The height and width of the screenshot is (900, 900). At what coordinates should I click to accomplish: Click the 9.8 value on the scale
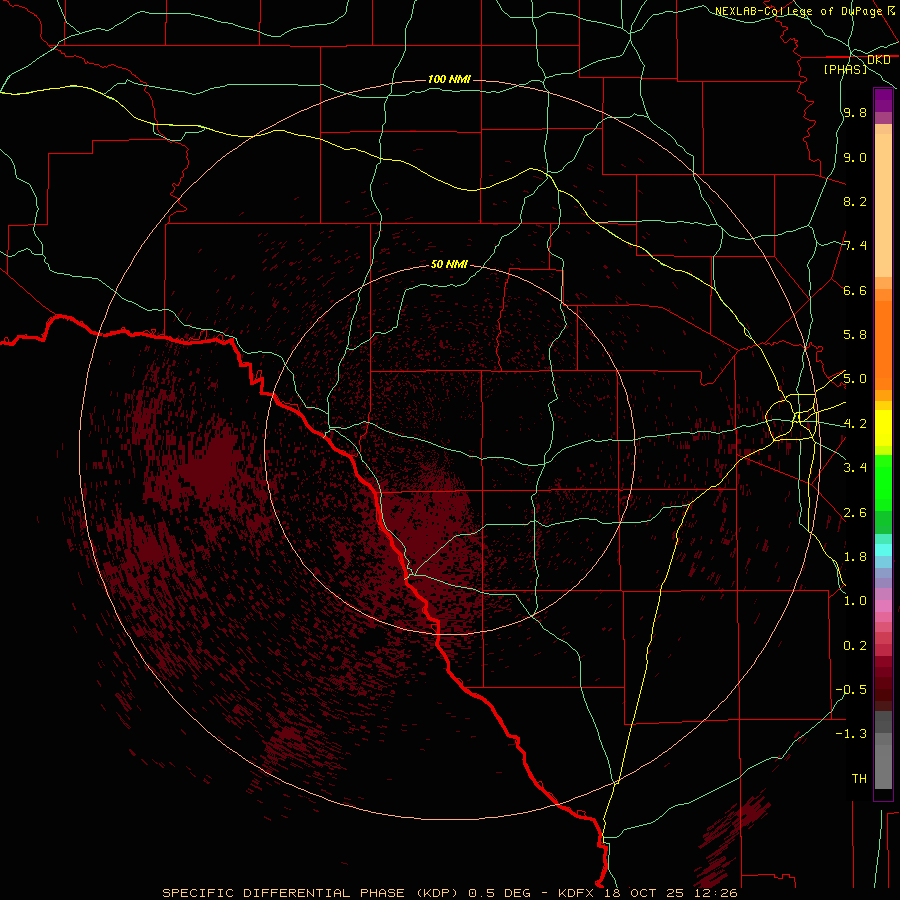[855, 112]
